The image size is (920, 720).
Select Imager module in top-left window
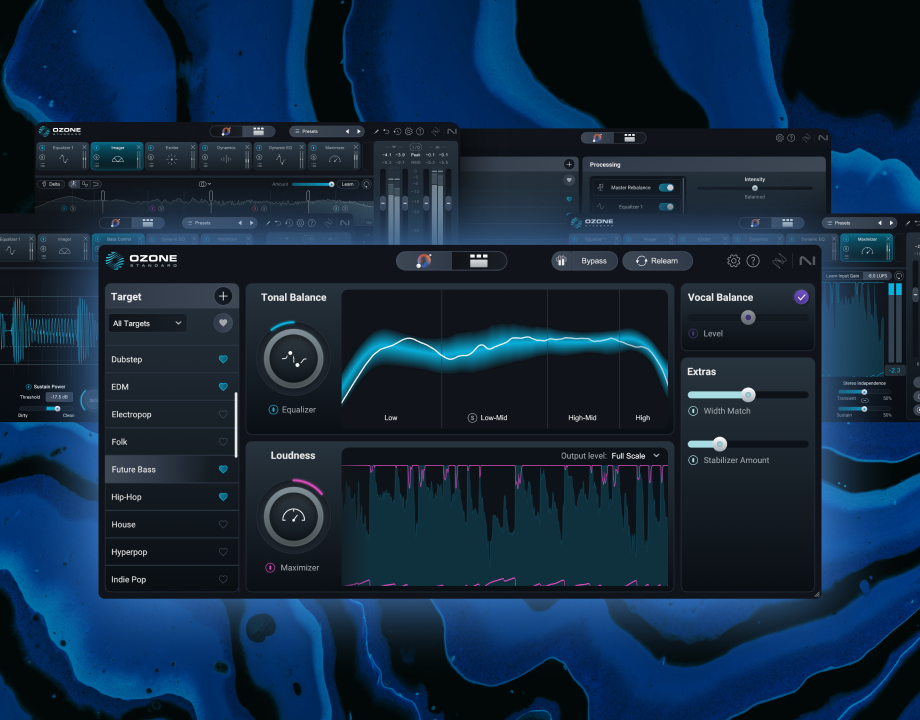pyautogui.click(x=117, y=156)
